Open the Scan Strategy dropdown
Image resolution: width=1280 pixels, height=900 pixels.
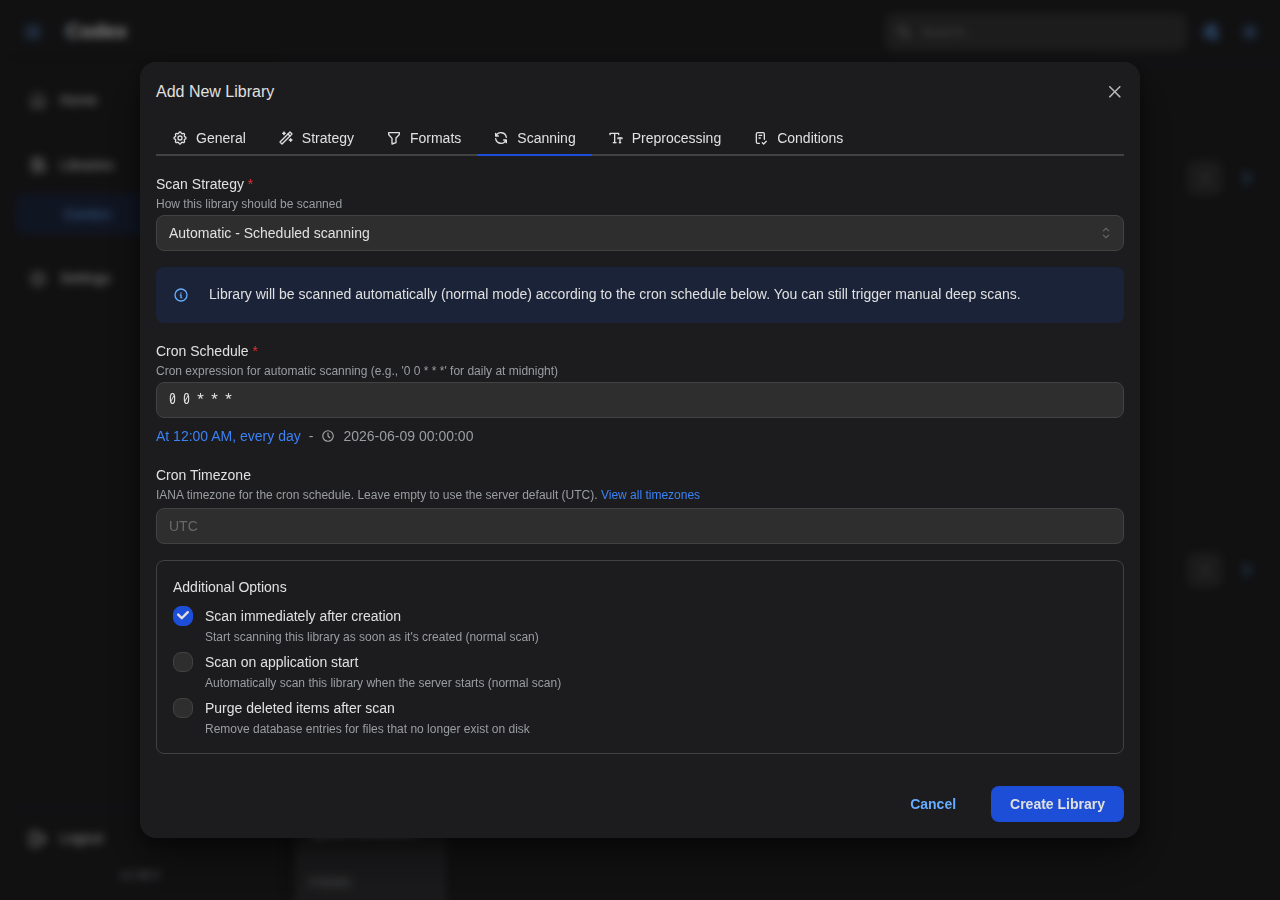point(640,233)
